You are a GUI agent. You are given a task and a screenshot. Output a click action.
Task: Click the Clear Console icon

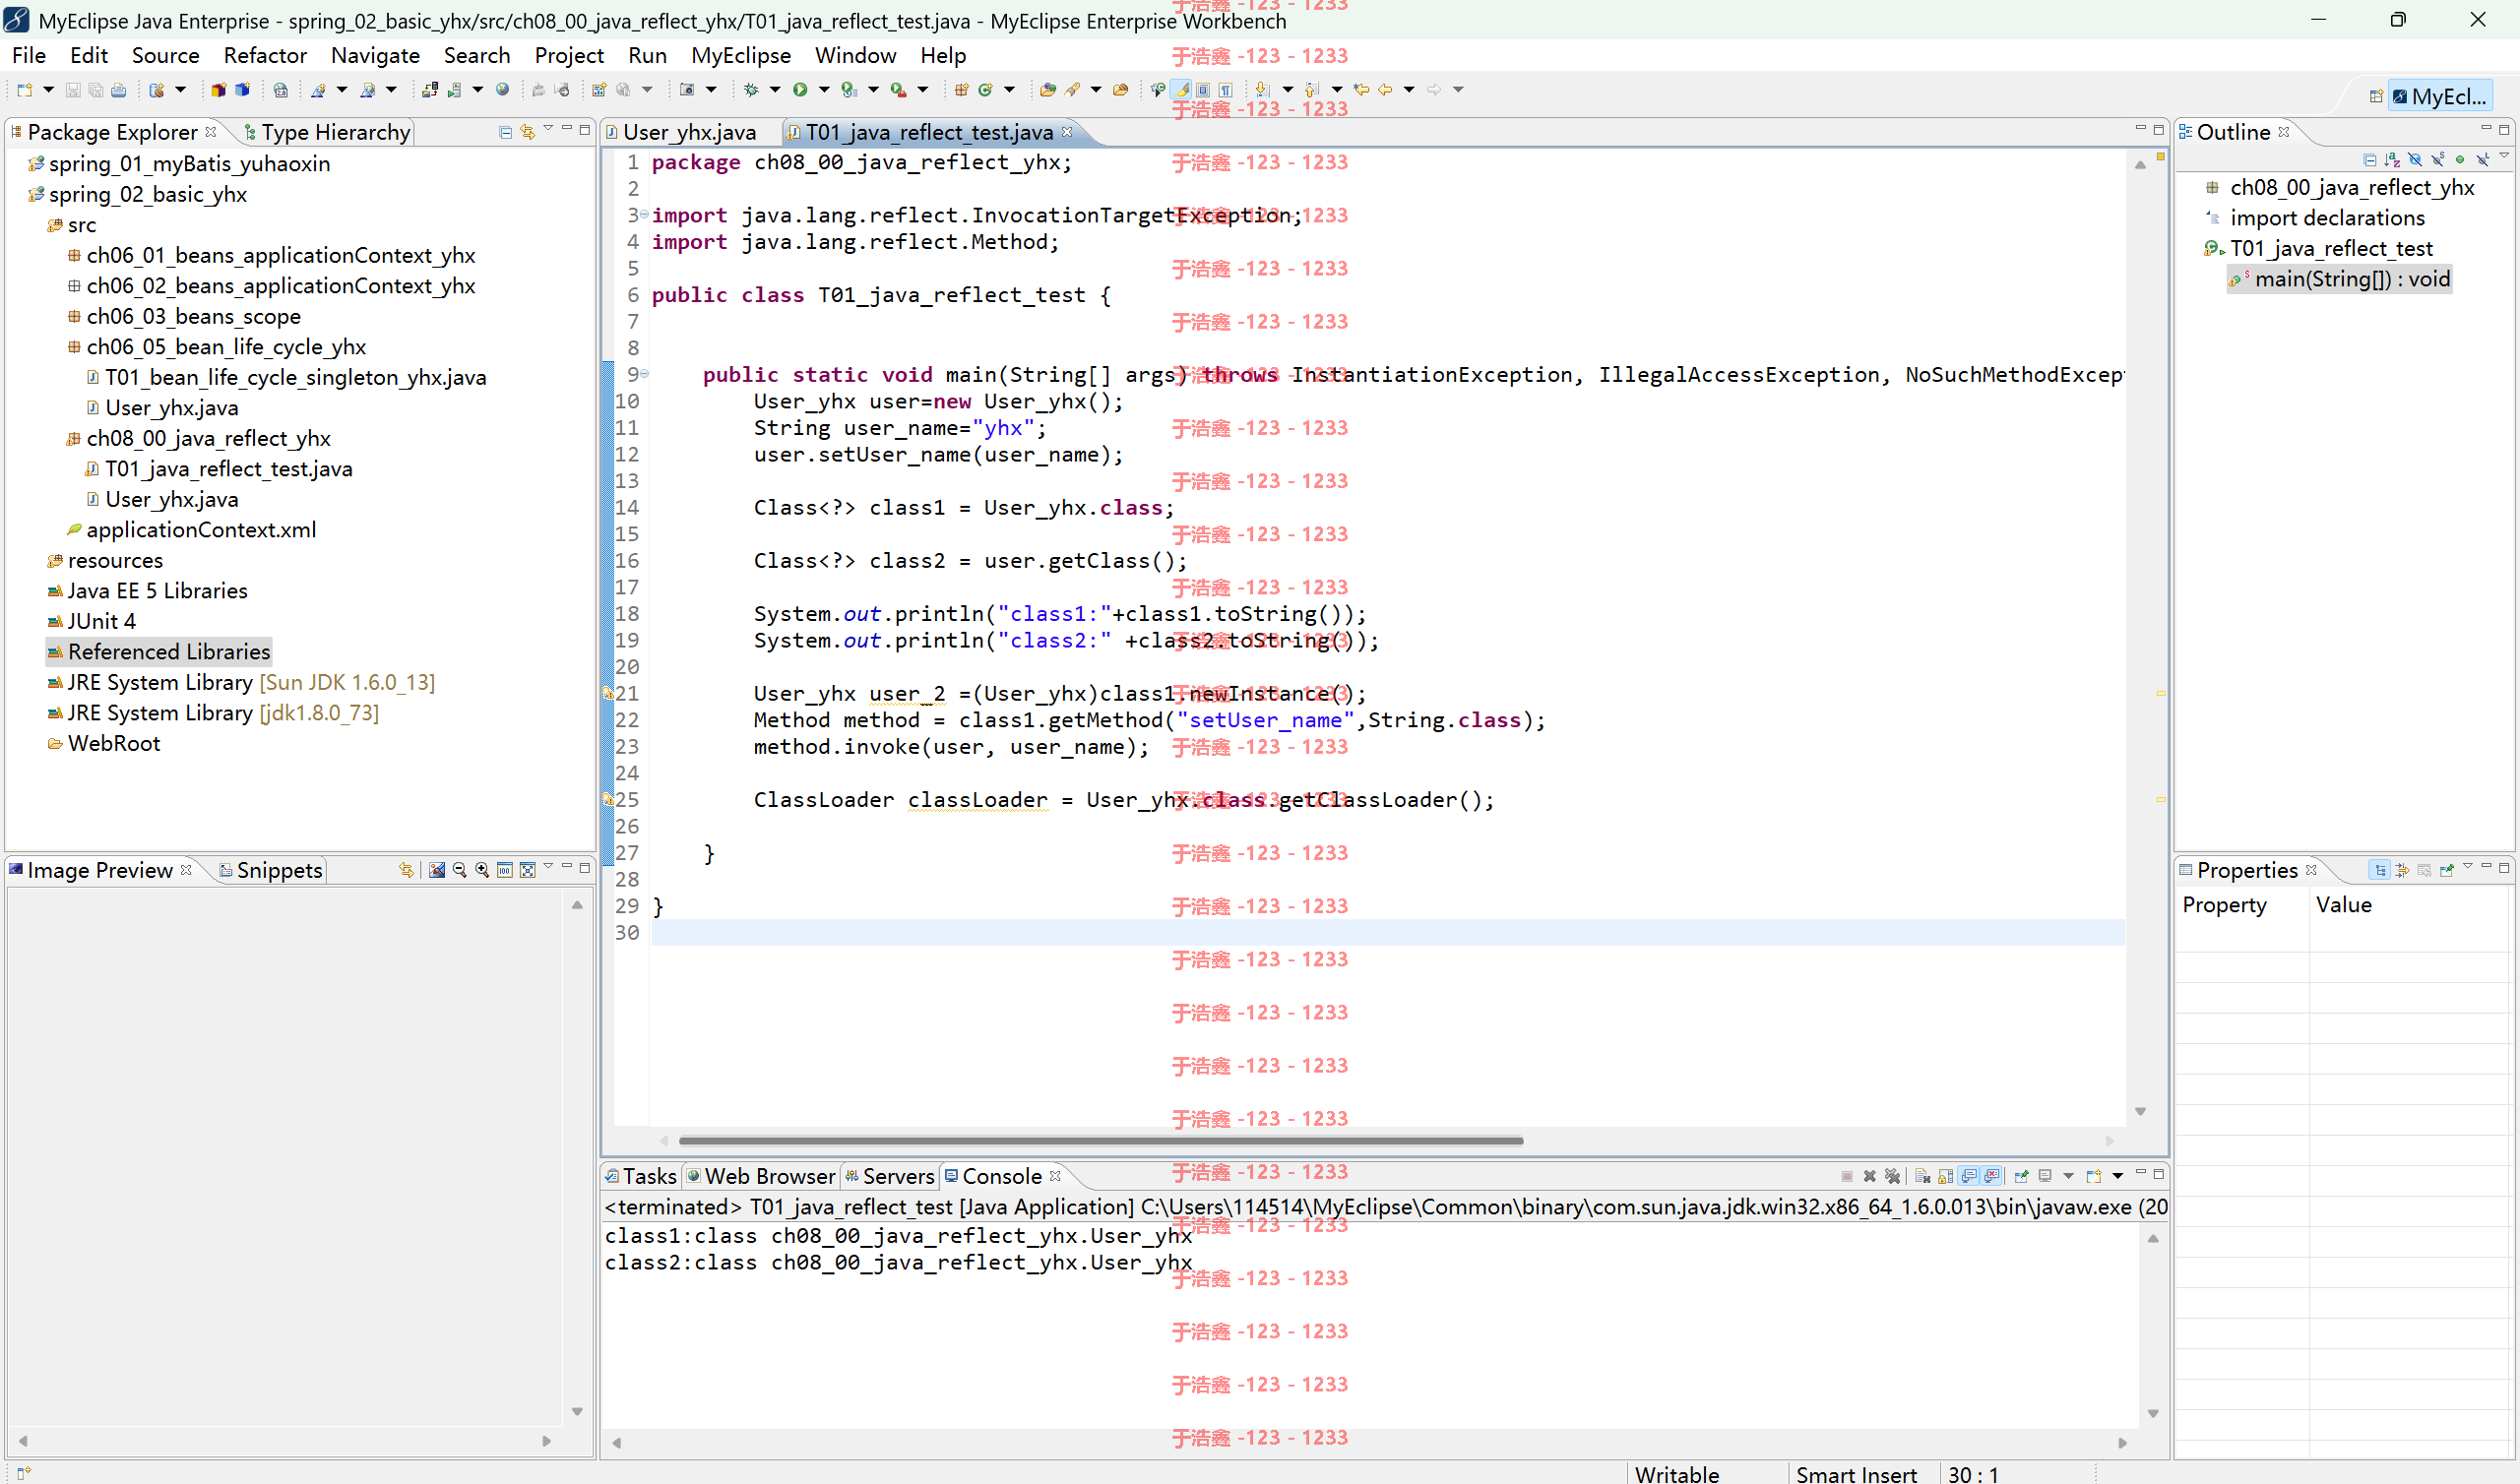coord(1923,1176)
